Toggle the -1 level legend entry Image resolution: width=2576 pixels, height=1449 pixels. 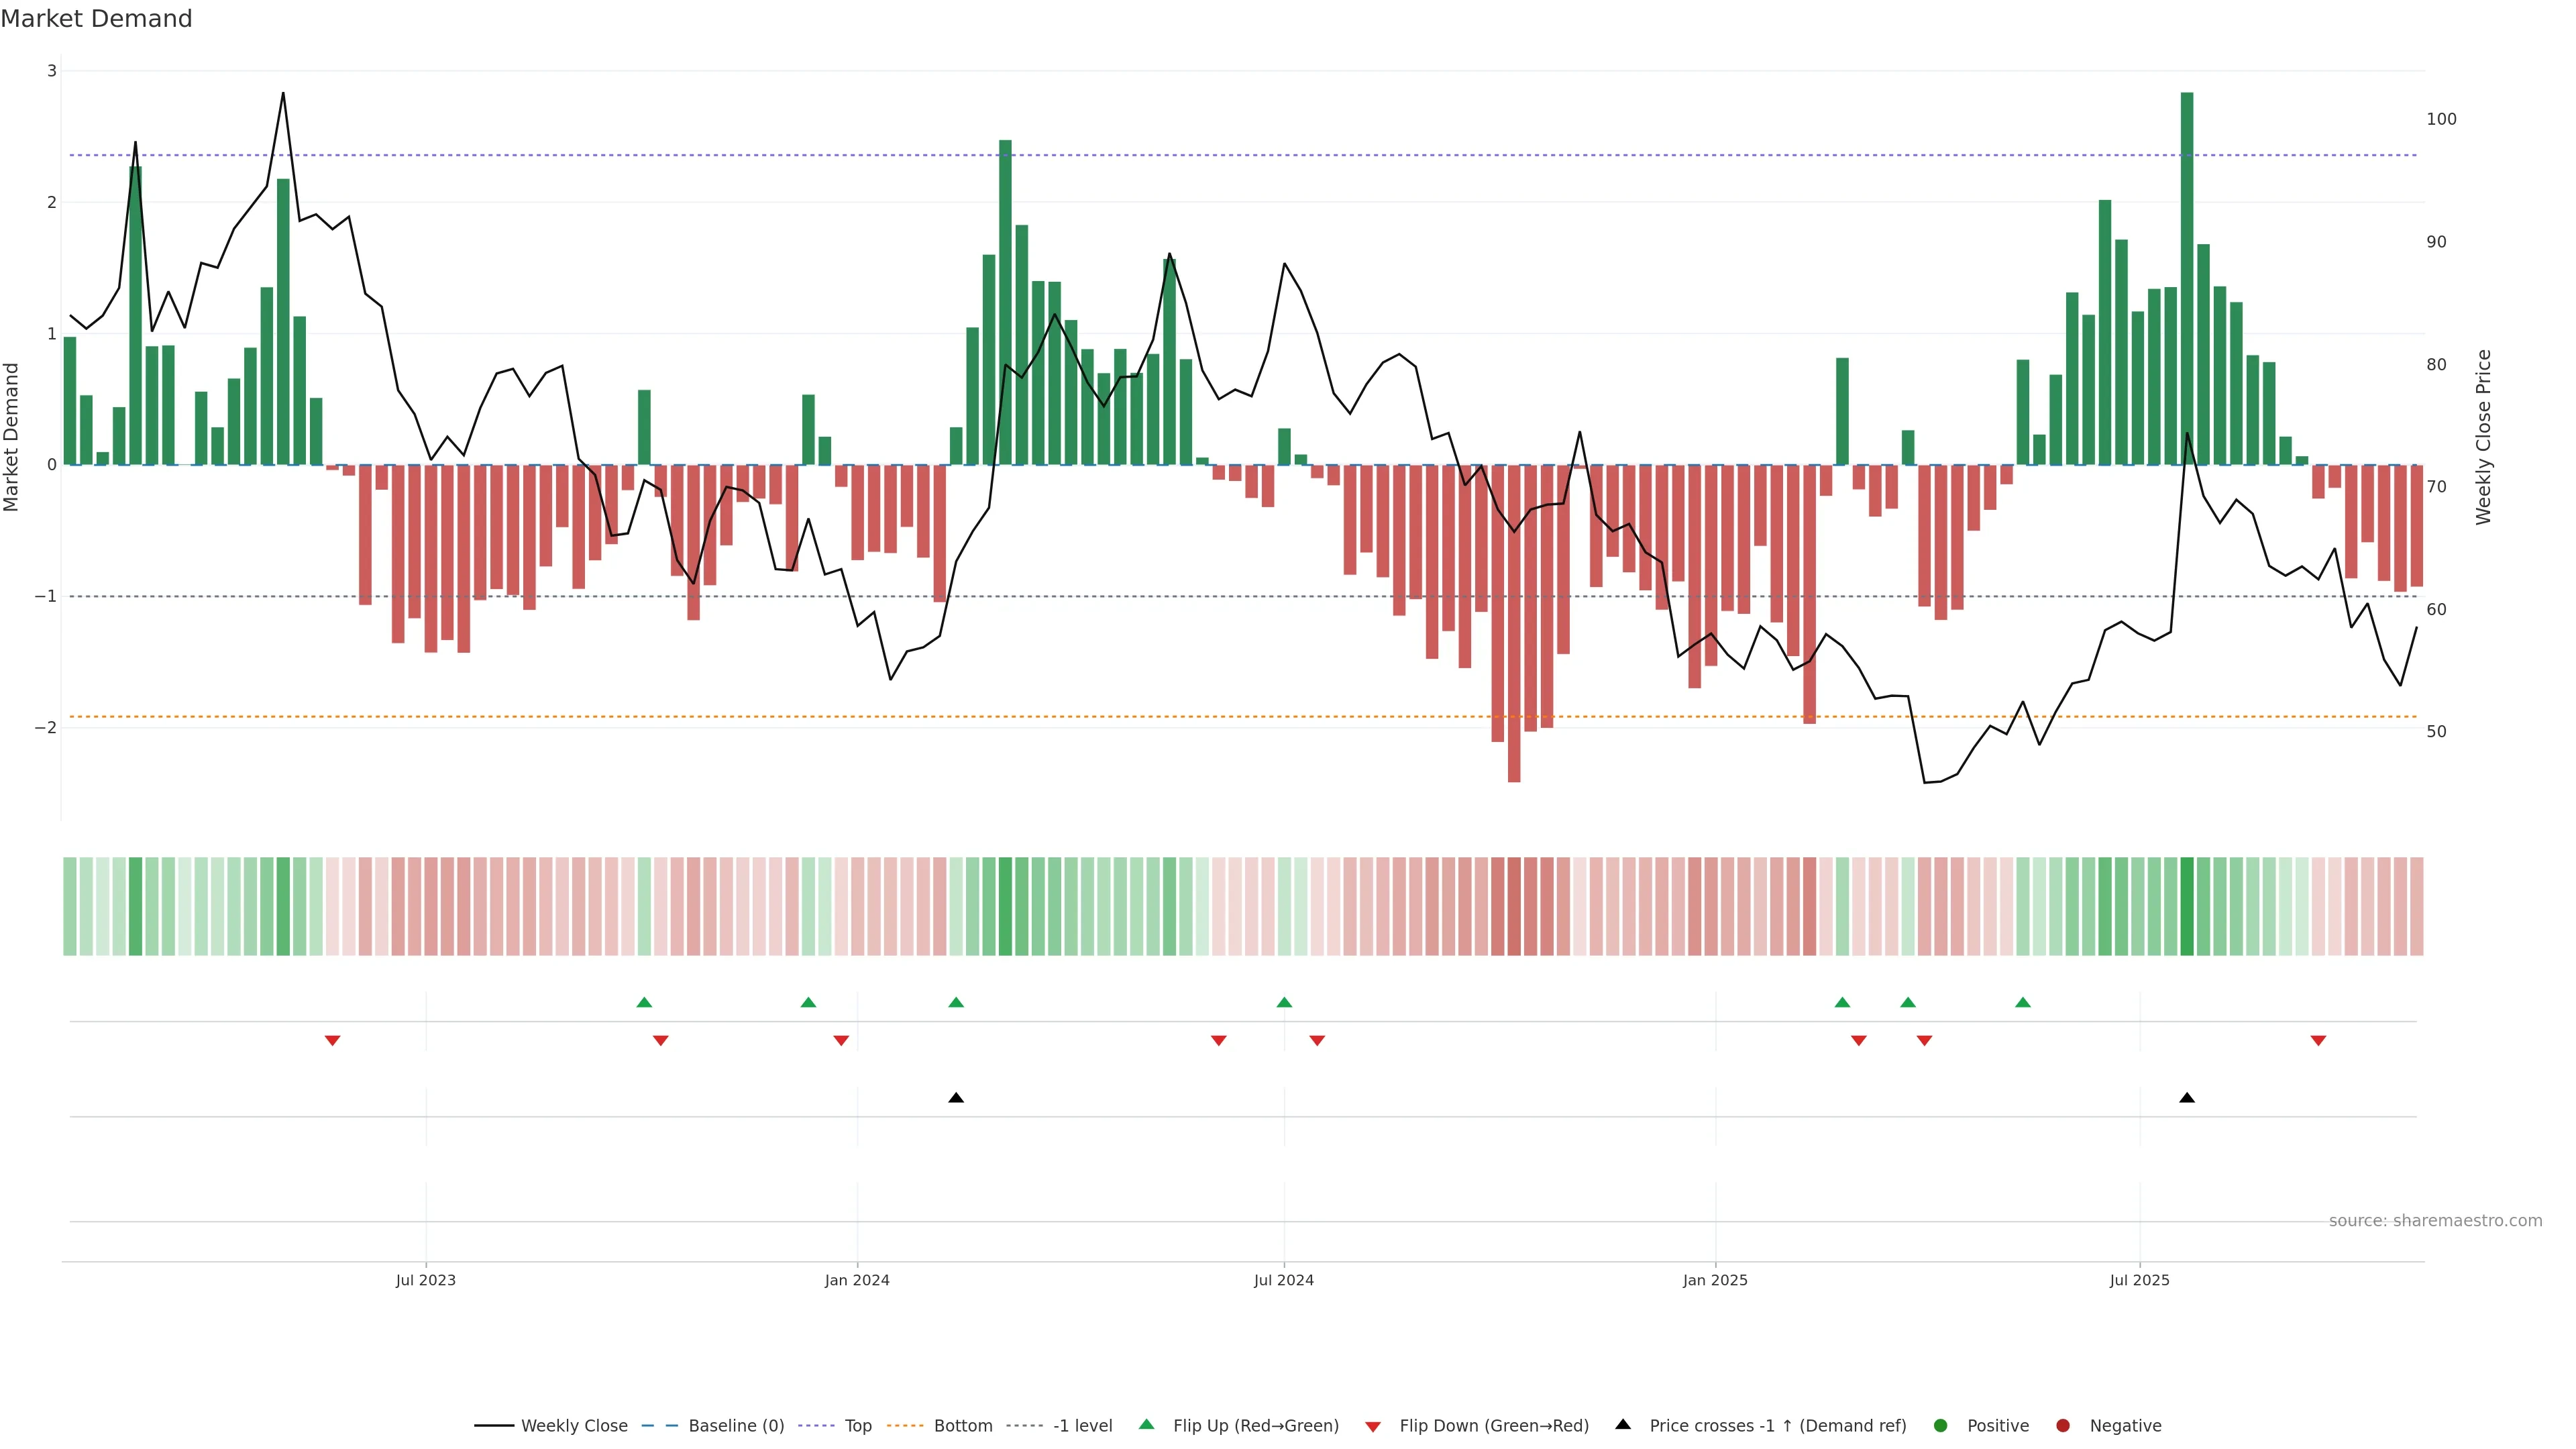[1082, 1425]
